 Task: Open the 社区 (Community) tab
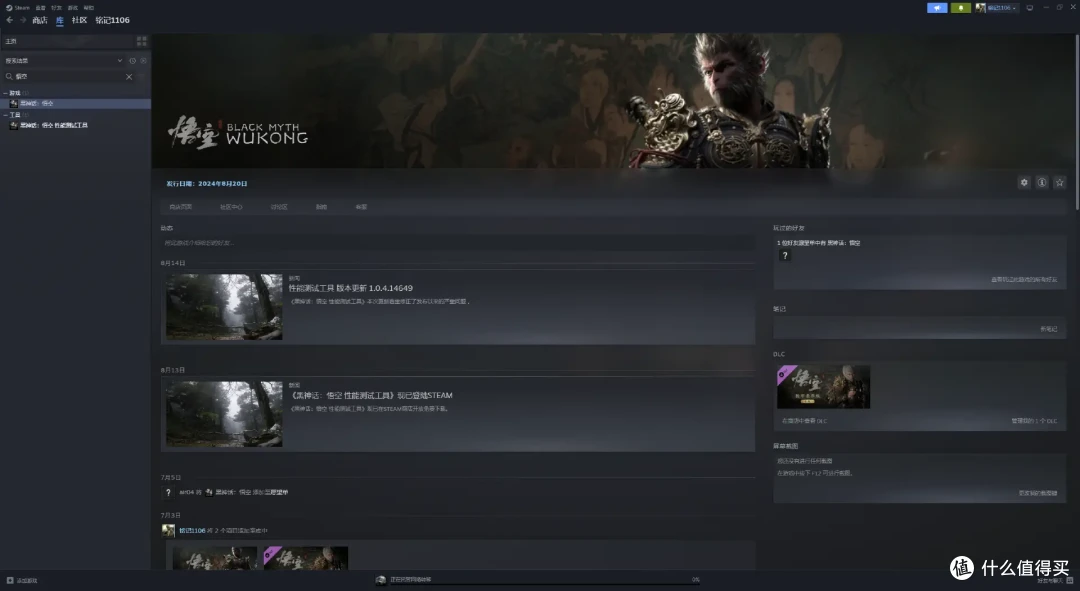point(79,20)
